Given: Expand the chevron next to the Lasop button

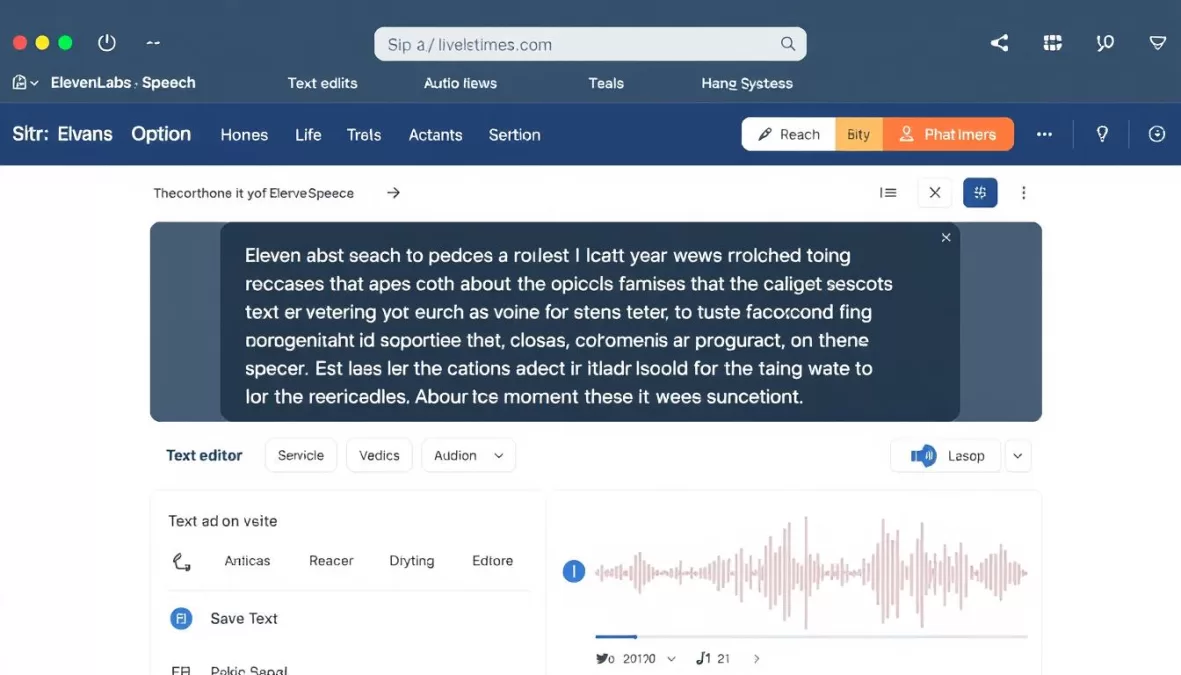Looking at the screenshot, I should (1018, 455).
